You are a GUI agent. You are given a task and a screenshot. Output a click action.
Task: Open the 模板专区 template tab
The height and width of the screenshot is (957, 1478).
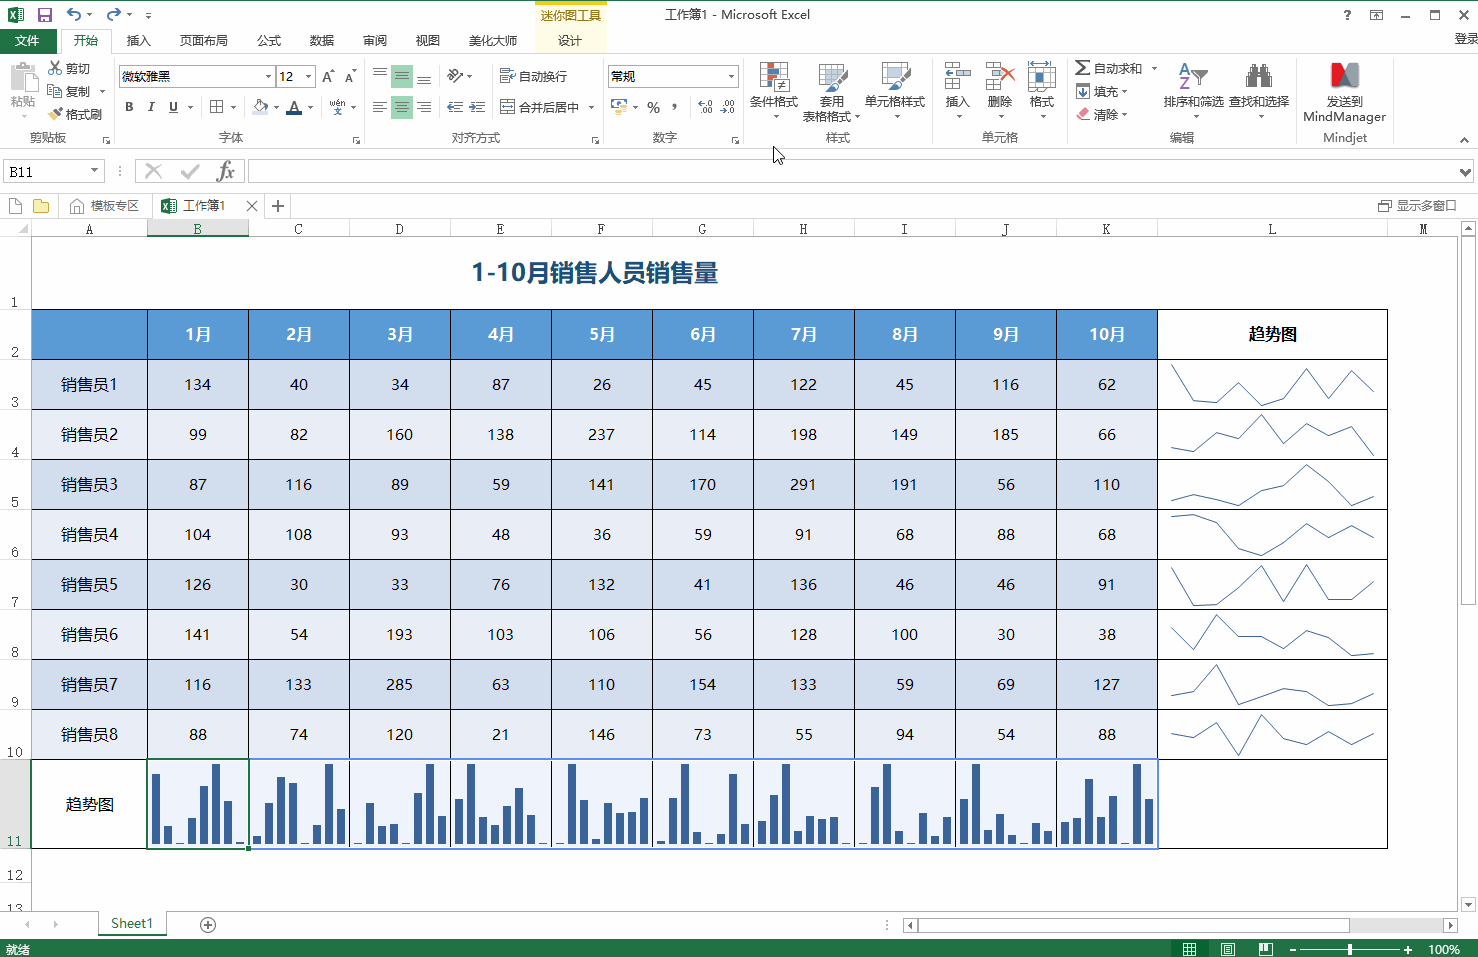tap(105, 206)
